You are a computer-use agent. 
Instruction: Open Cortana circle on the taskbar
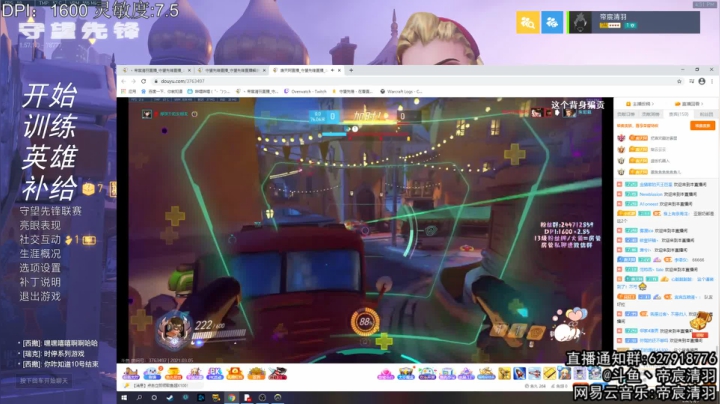pos(154,398)
